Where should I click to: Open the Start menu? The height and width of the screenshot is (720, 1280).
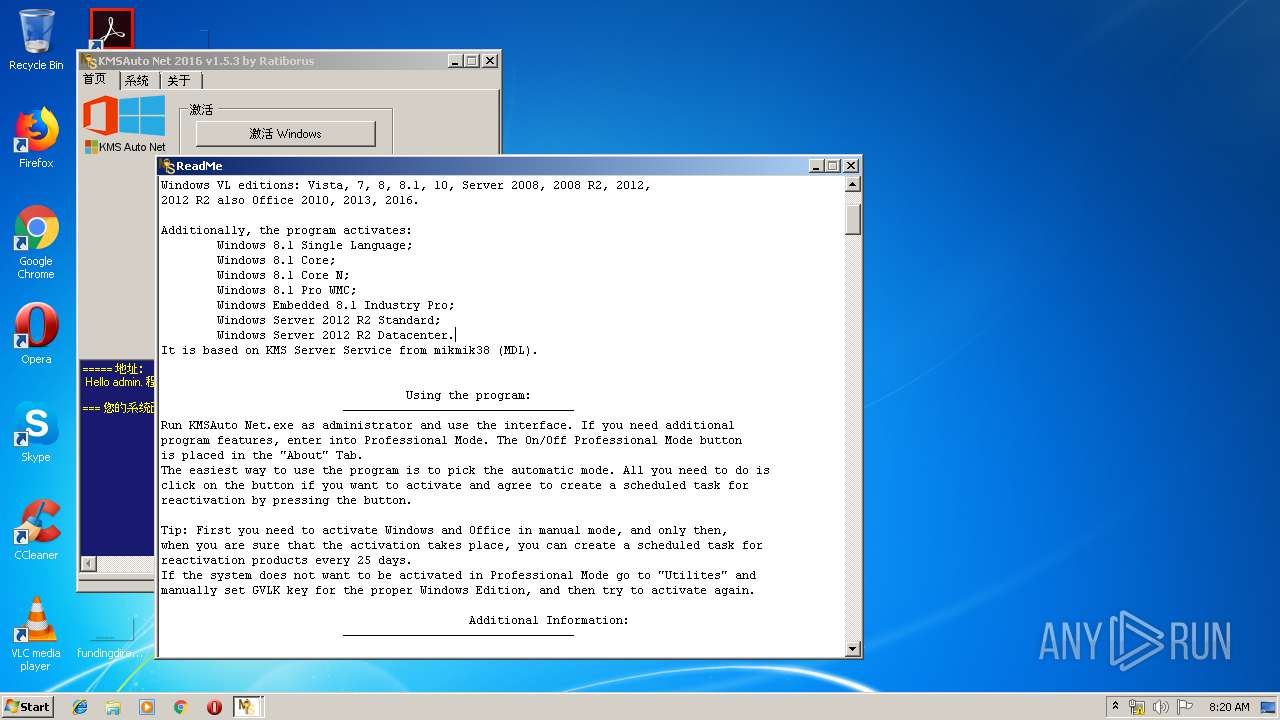point(27,707)
